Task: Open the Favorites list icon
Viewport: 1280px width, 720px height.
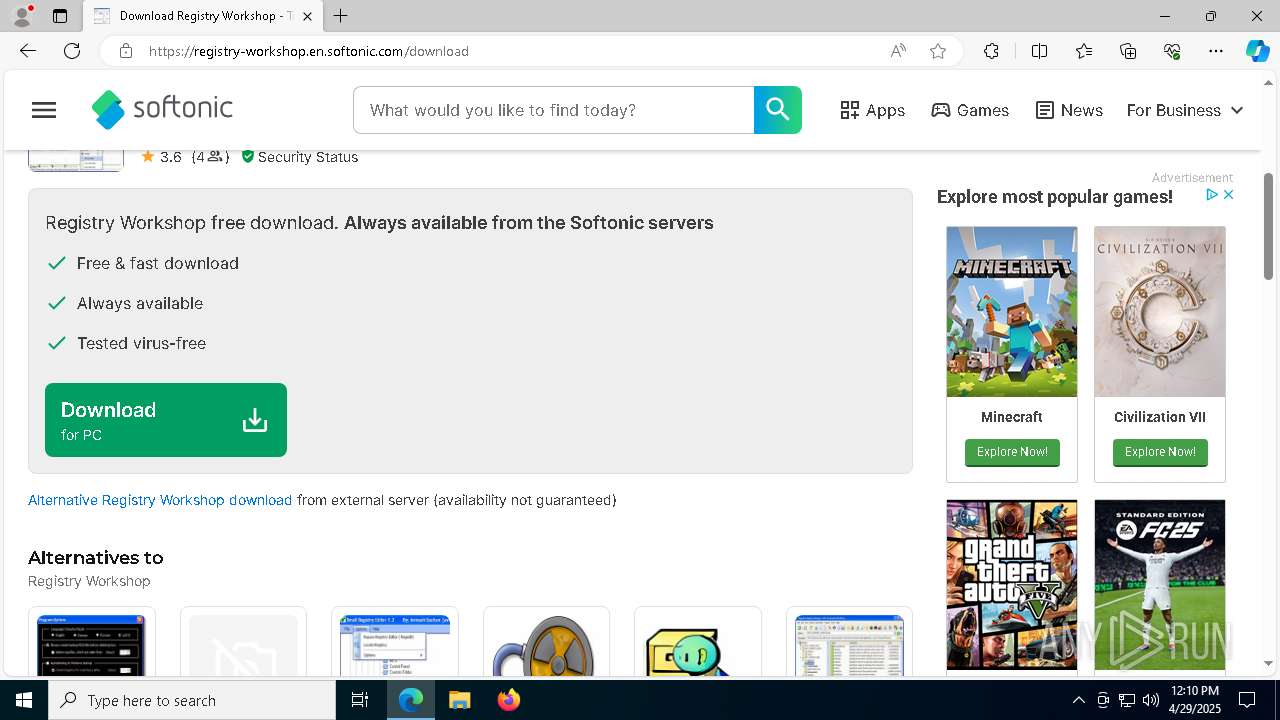Action: pos(1084,51)
